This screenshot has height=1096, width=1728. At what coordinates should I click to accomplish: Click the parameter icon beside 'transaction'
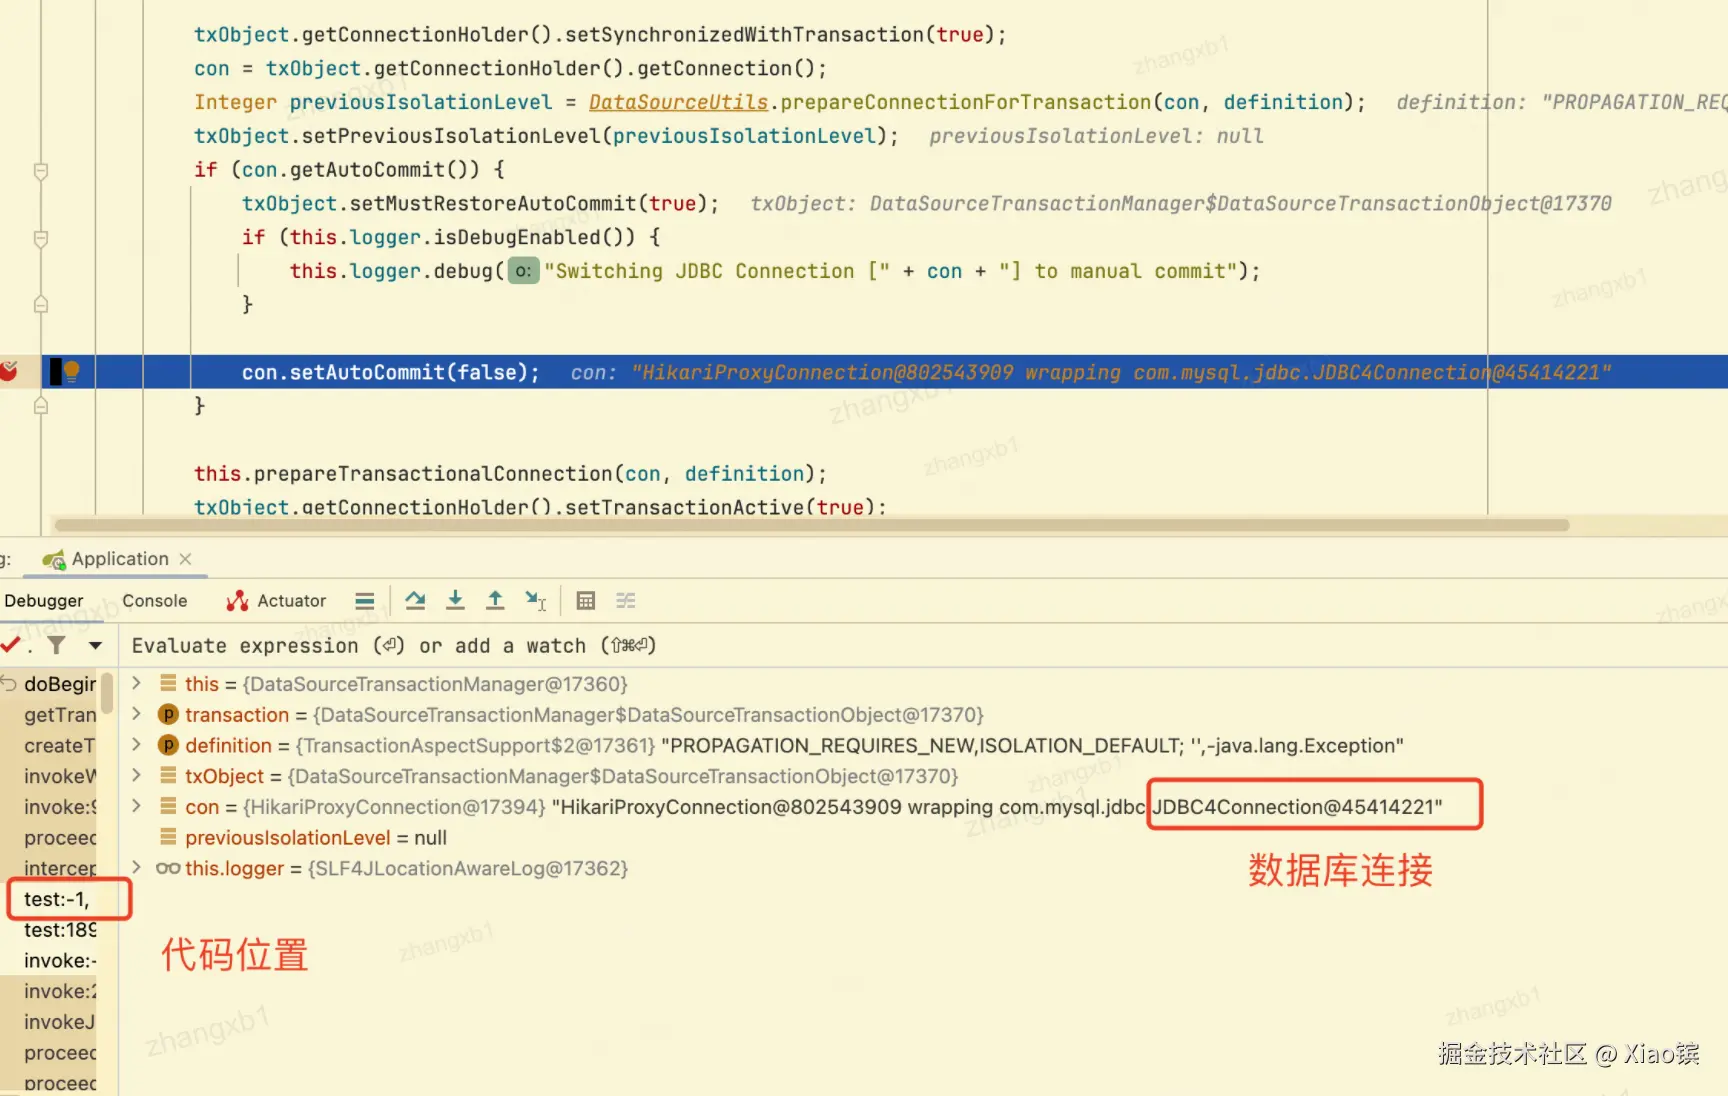click(x=168, y=715)
